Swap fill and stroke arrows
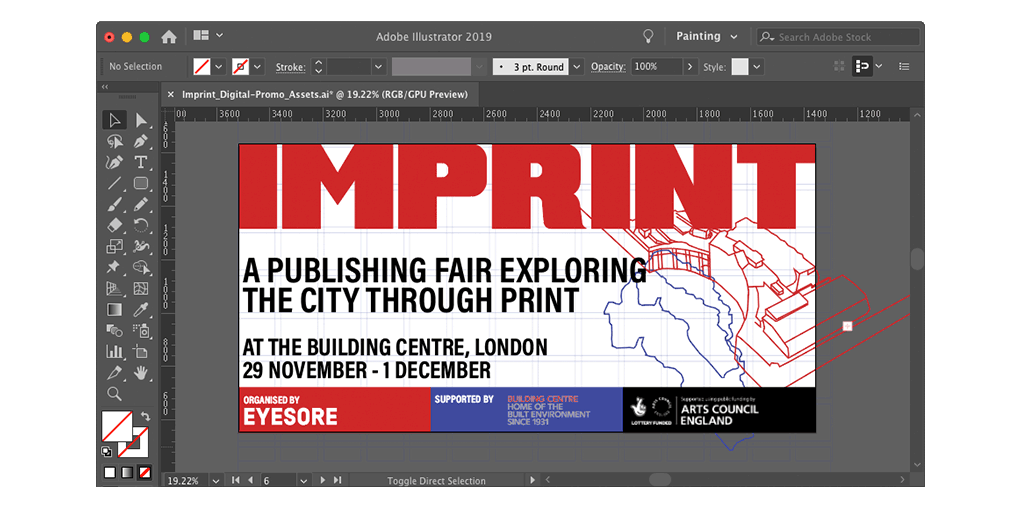The image size is (1024, 512). point(146,416)
